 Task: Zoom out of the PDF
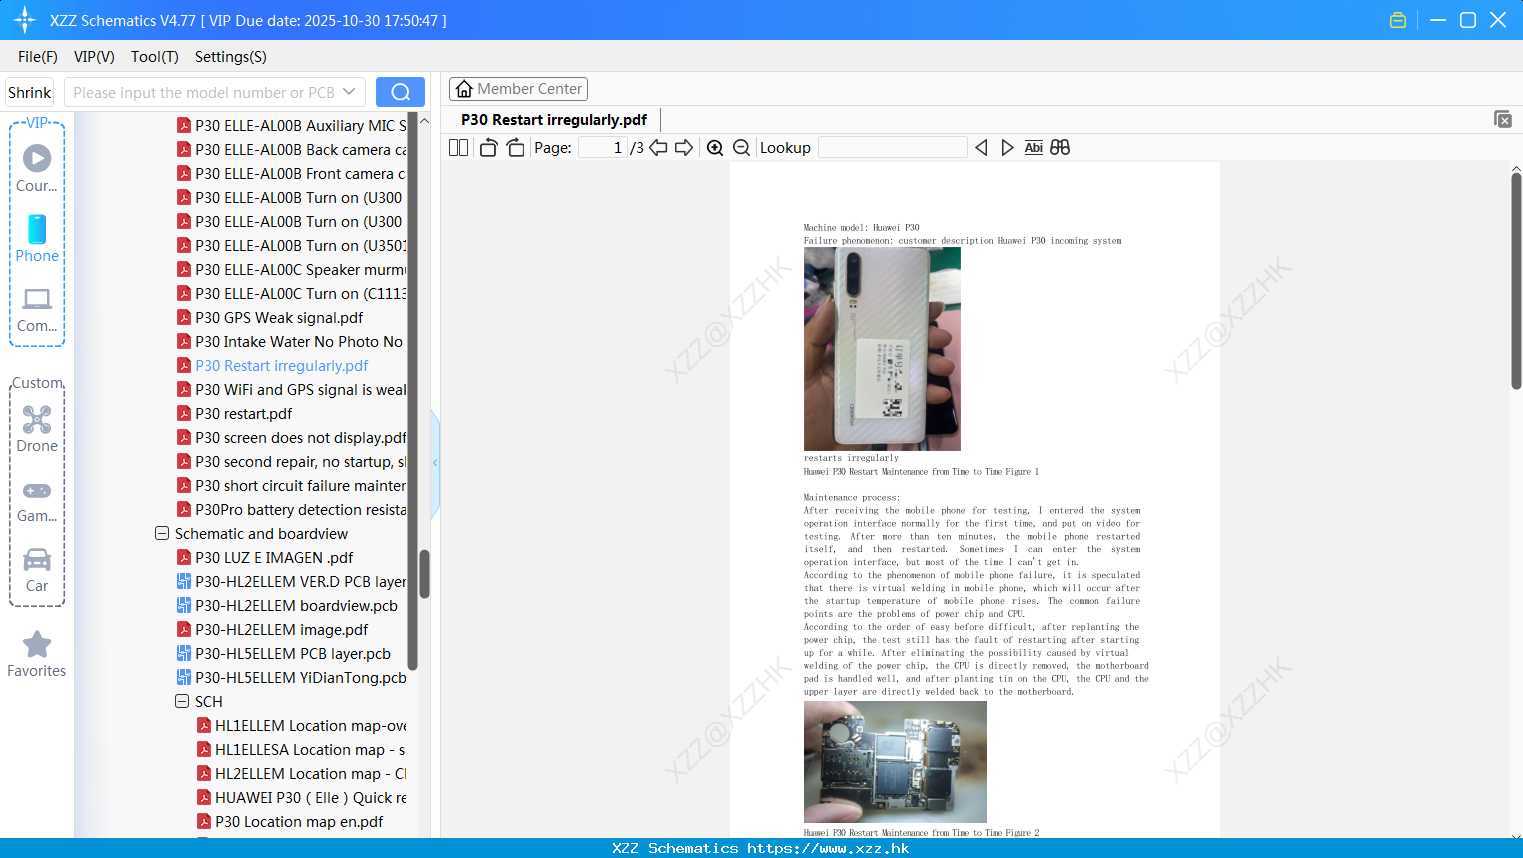click(742, 147)
